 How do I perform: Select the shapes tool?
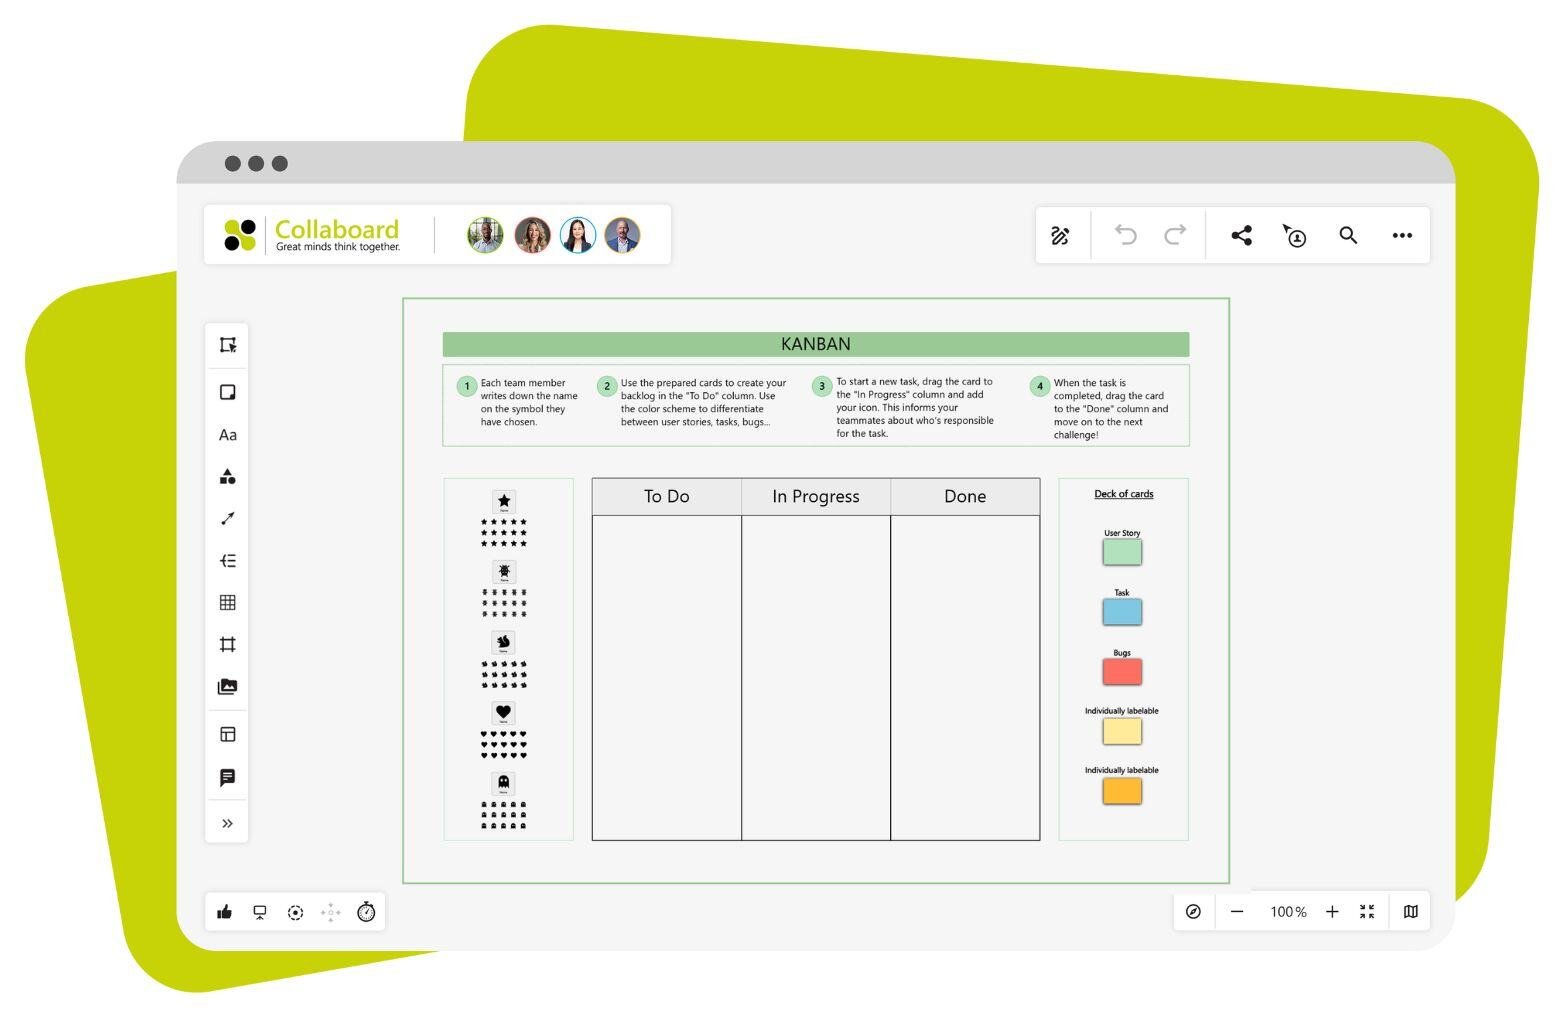point(227,478)
